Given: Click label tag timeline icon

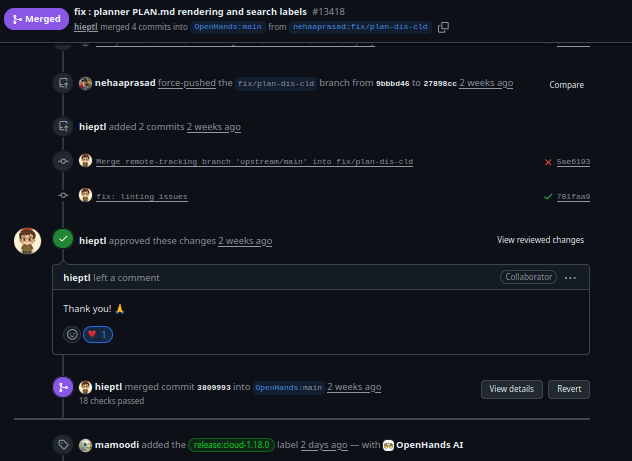Looking at the screenshot, I should pyautogui.click(x=63, y=444).
